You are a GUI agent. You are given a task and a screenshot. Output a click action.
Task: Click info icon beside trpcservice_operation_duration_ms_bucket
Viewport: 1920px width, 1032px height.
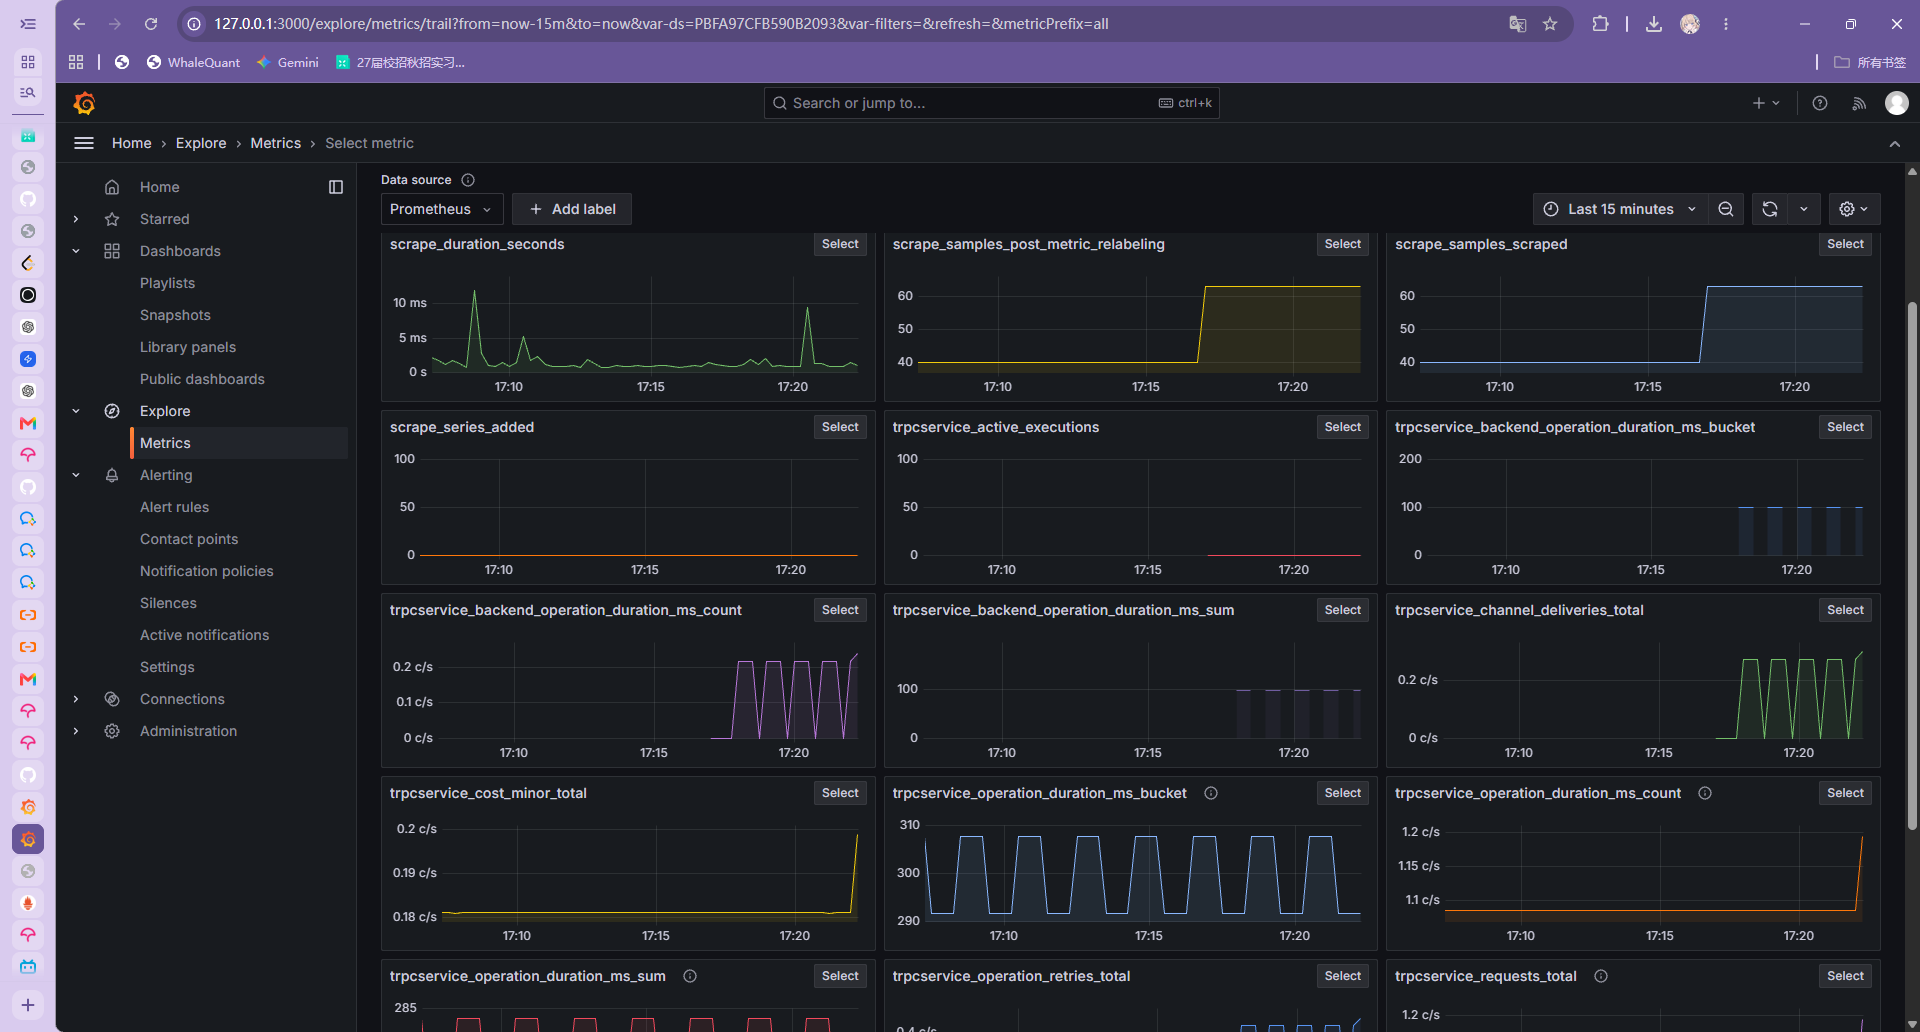[1211, 793]
